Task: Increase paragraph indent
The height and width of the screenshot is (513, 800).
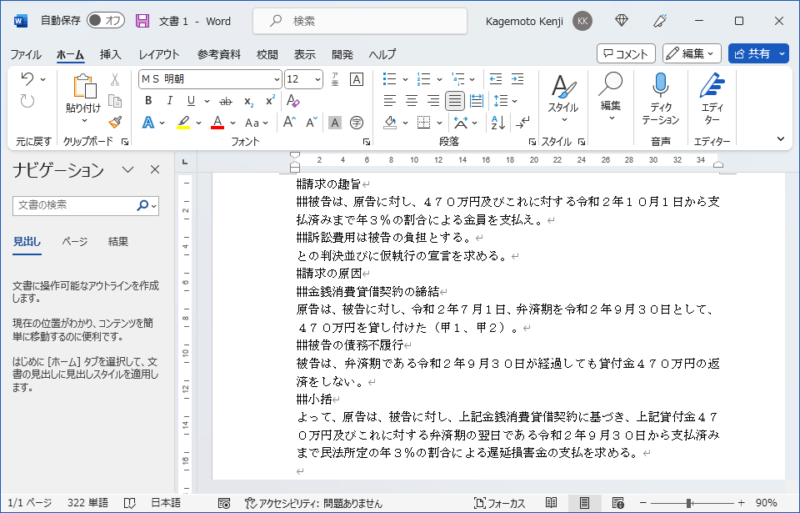Action: point(517,79)
